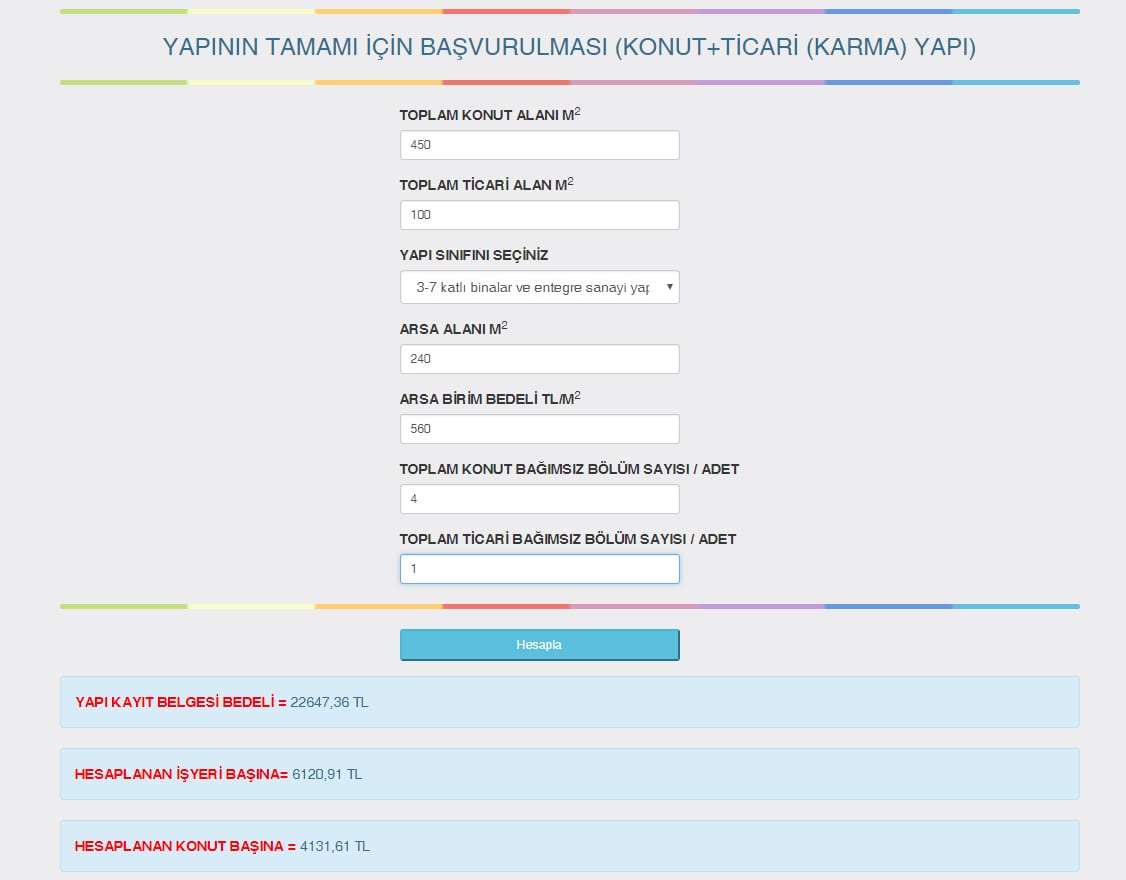Click the rainbow divider above the Hesapla button
The image size is (1126, 880).
coord(569,606)
